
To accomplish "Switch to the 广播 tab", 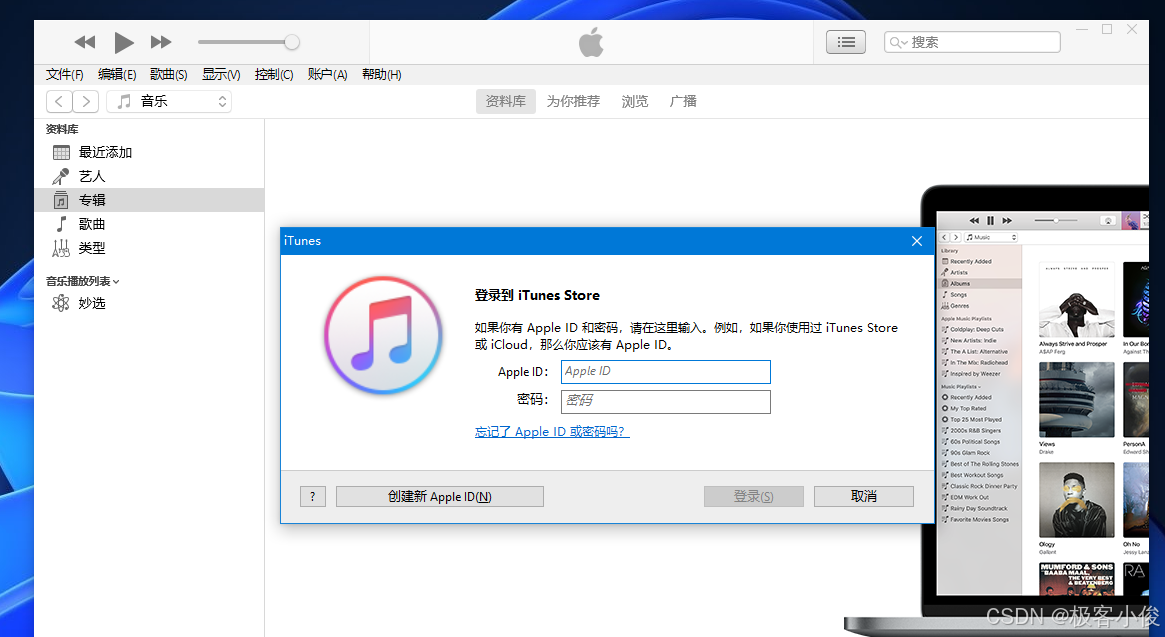I will click(x=683, y=101).
